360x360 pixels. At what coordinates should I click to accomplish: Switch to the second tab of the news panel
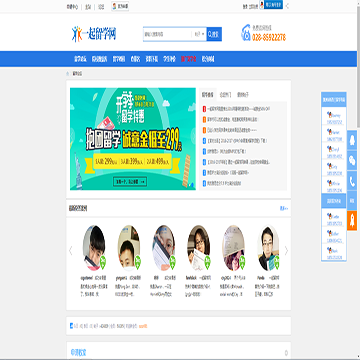(225, 95)
